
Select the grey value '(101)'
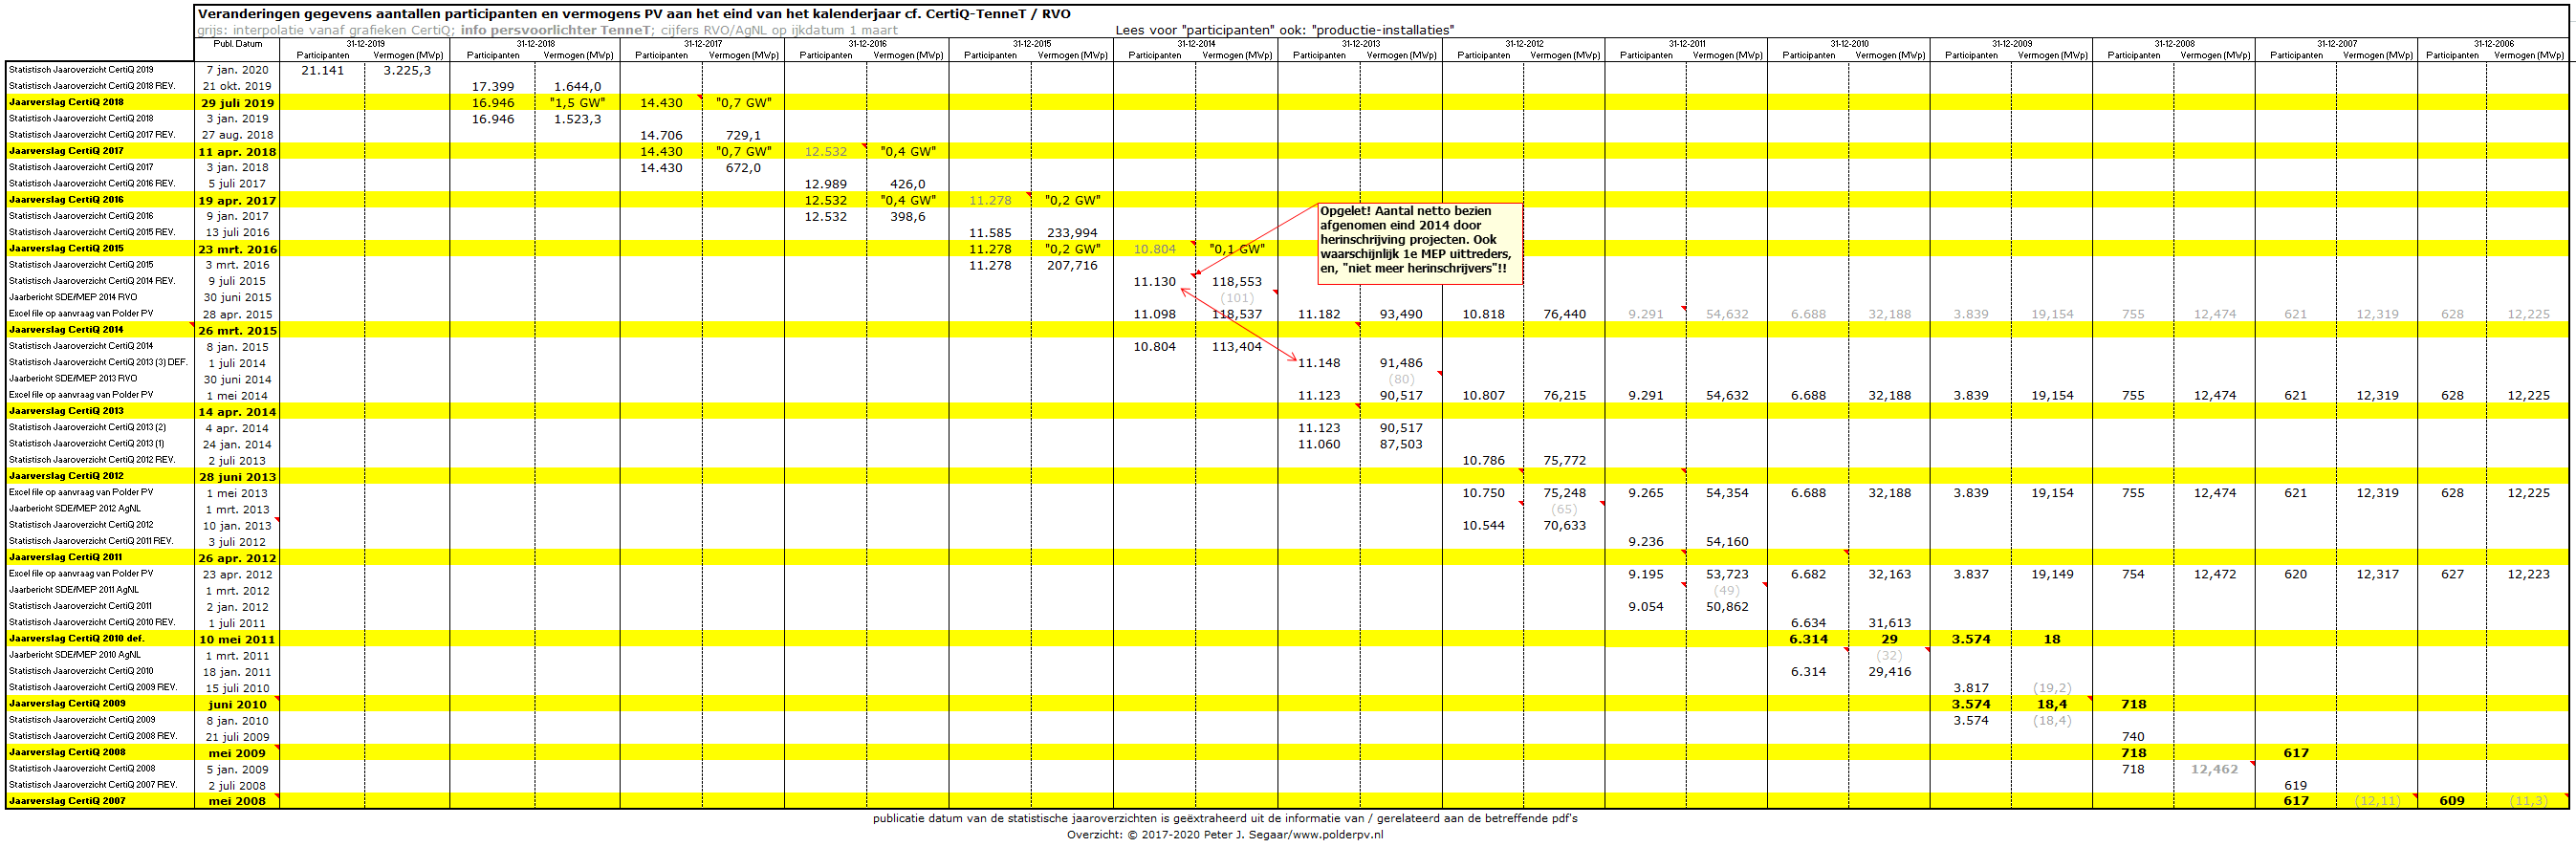tap(1237, 298)
